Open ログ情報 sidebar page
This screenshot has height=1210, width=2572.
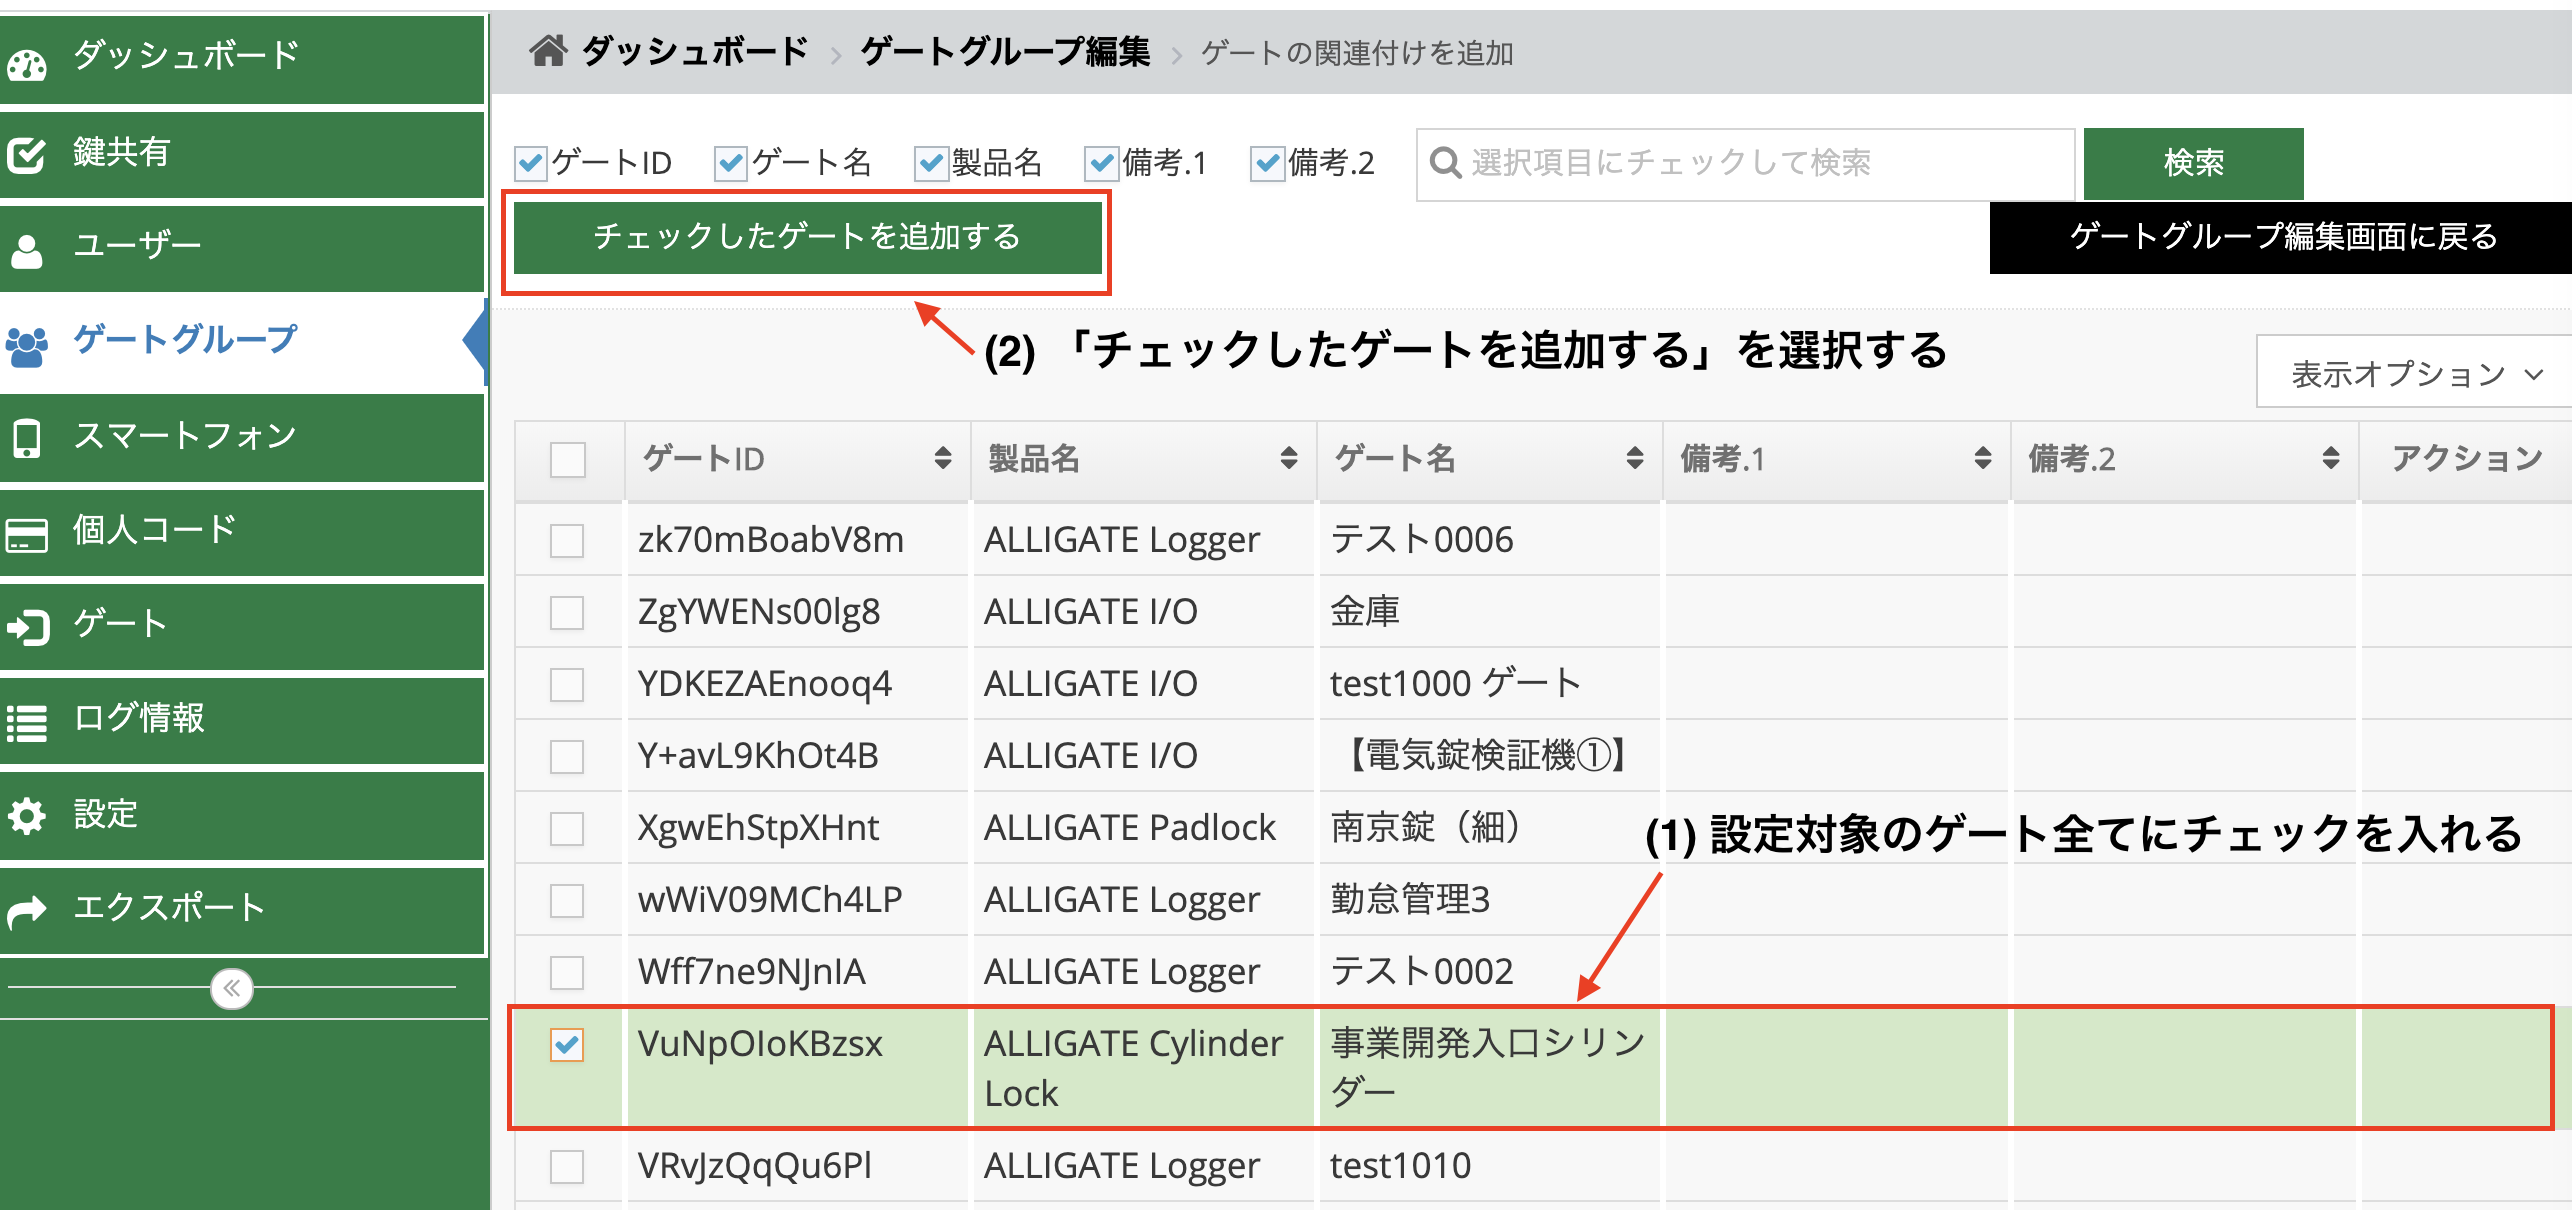[x=243, y=719]
